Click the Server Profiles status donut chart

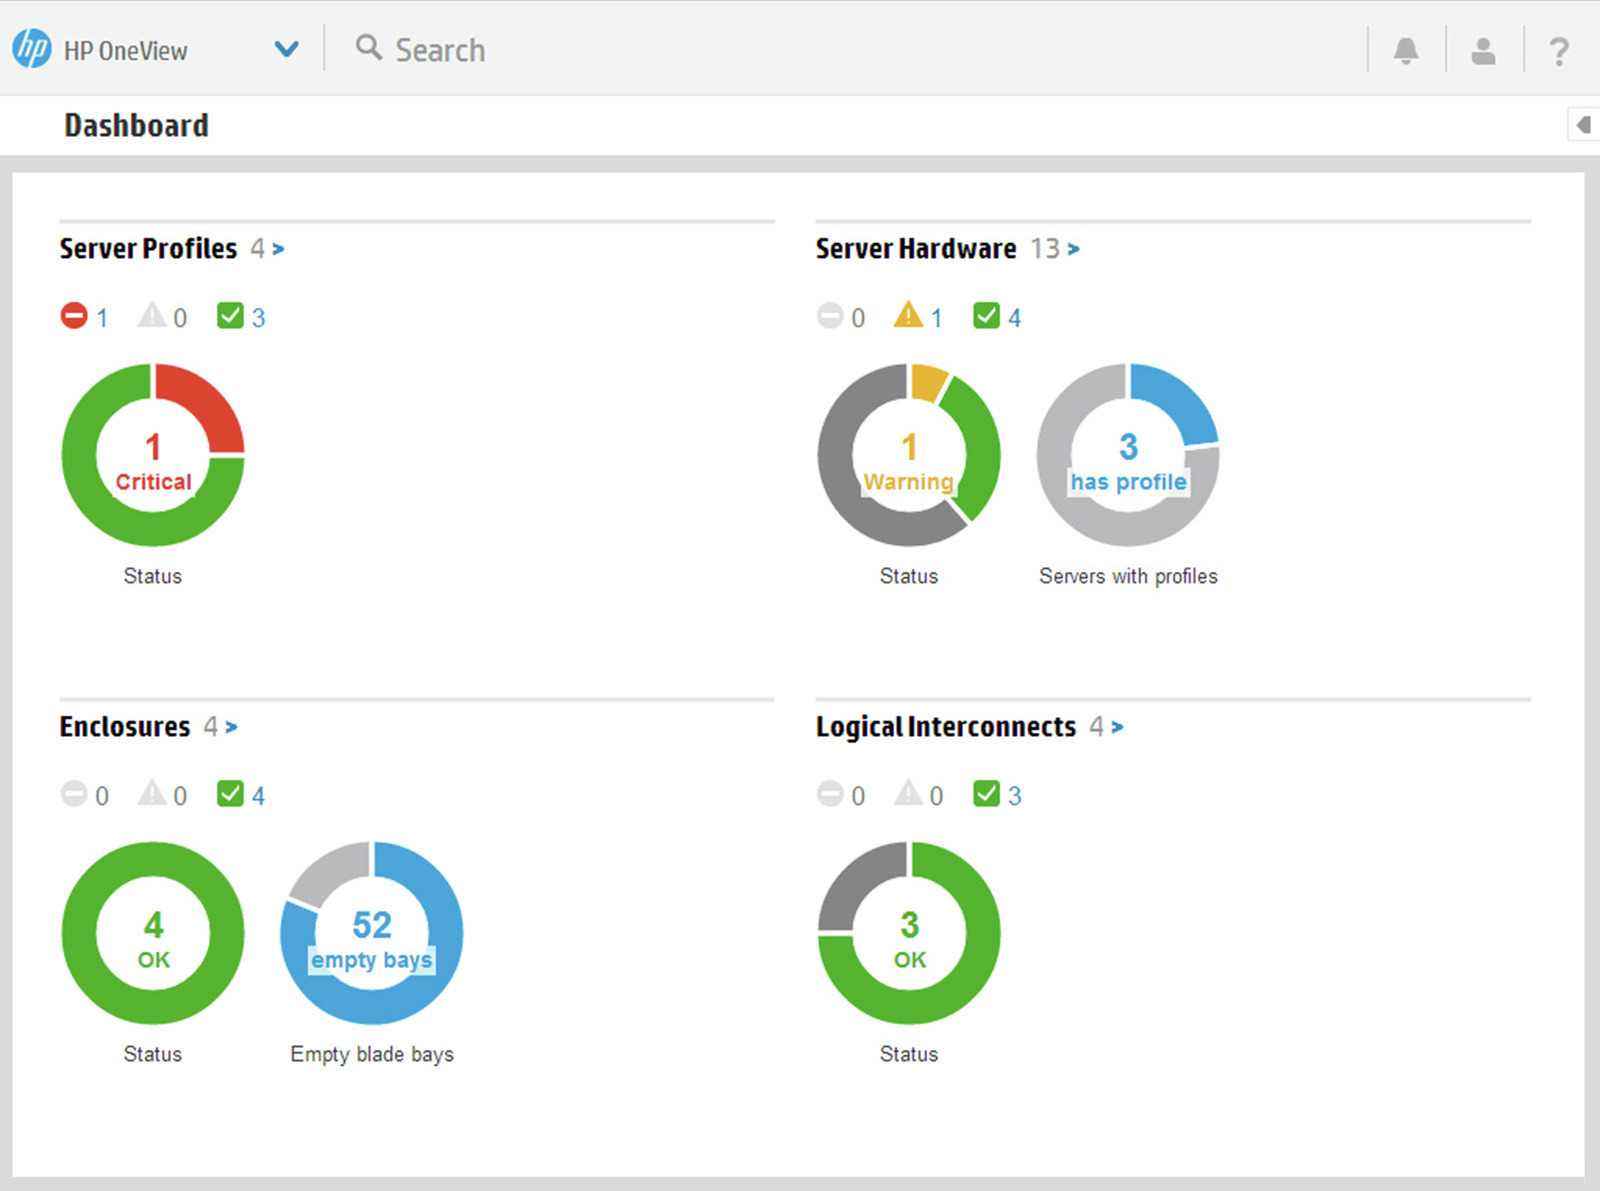[x=153, y=455]
